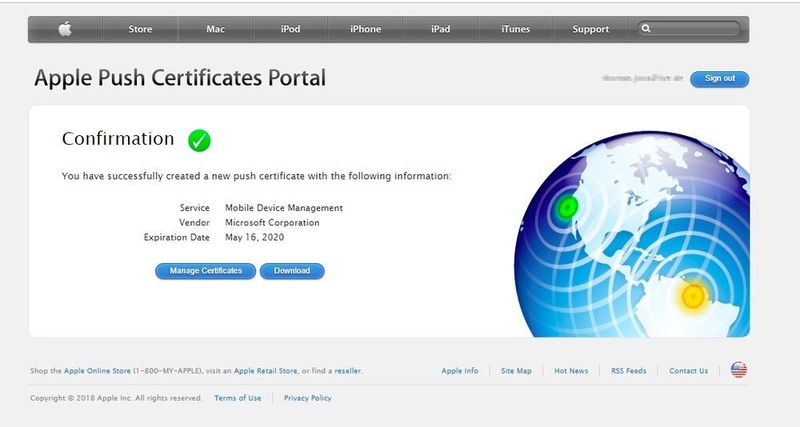Click the Sign out button
Viewport: 800px width, 427px height.
(x=719, y=79)
